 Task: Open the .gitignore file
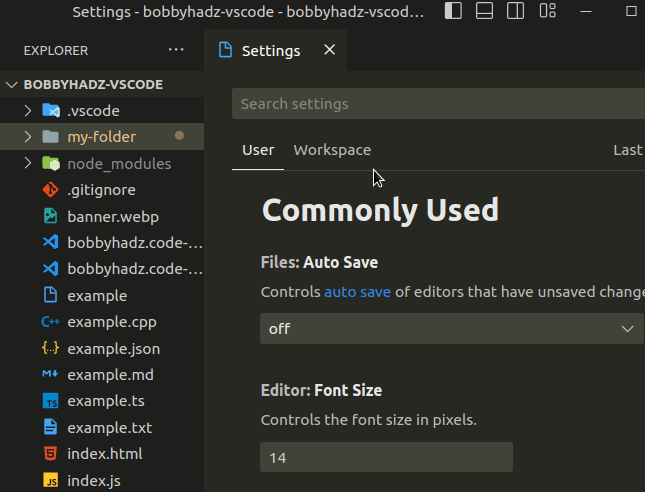102,190
